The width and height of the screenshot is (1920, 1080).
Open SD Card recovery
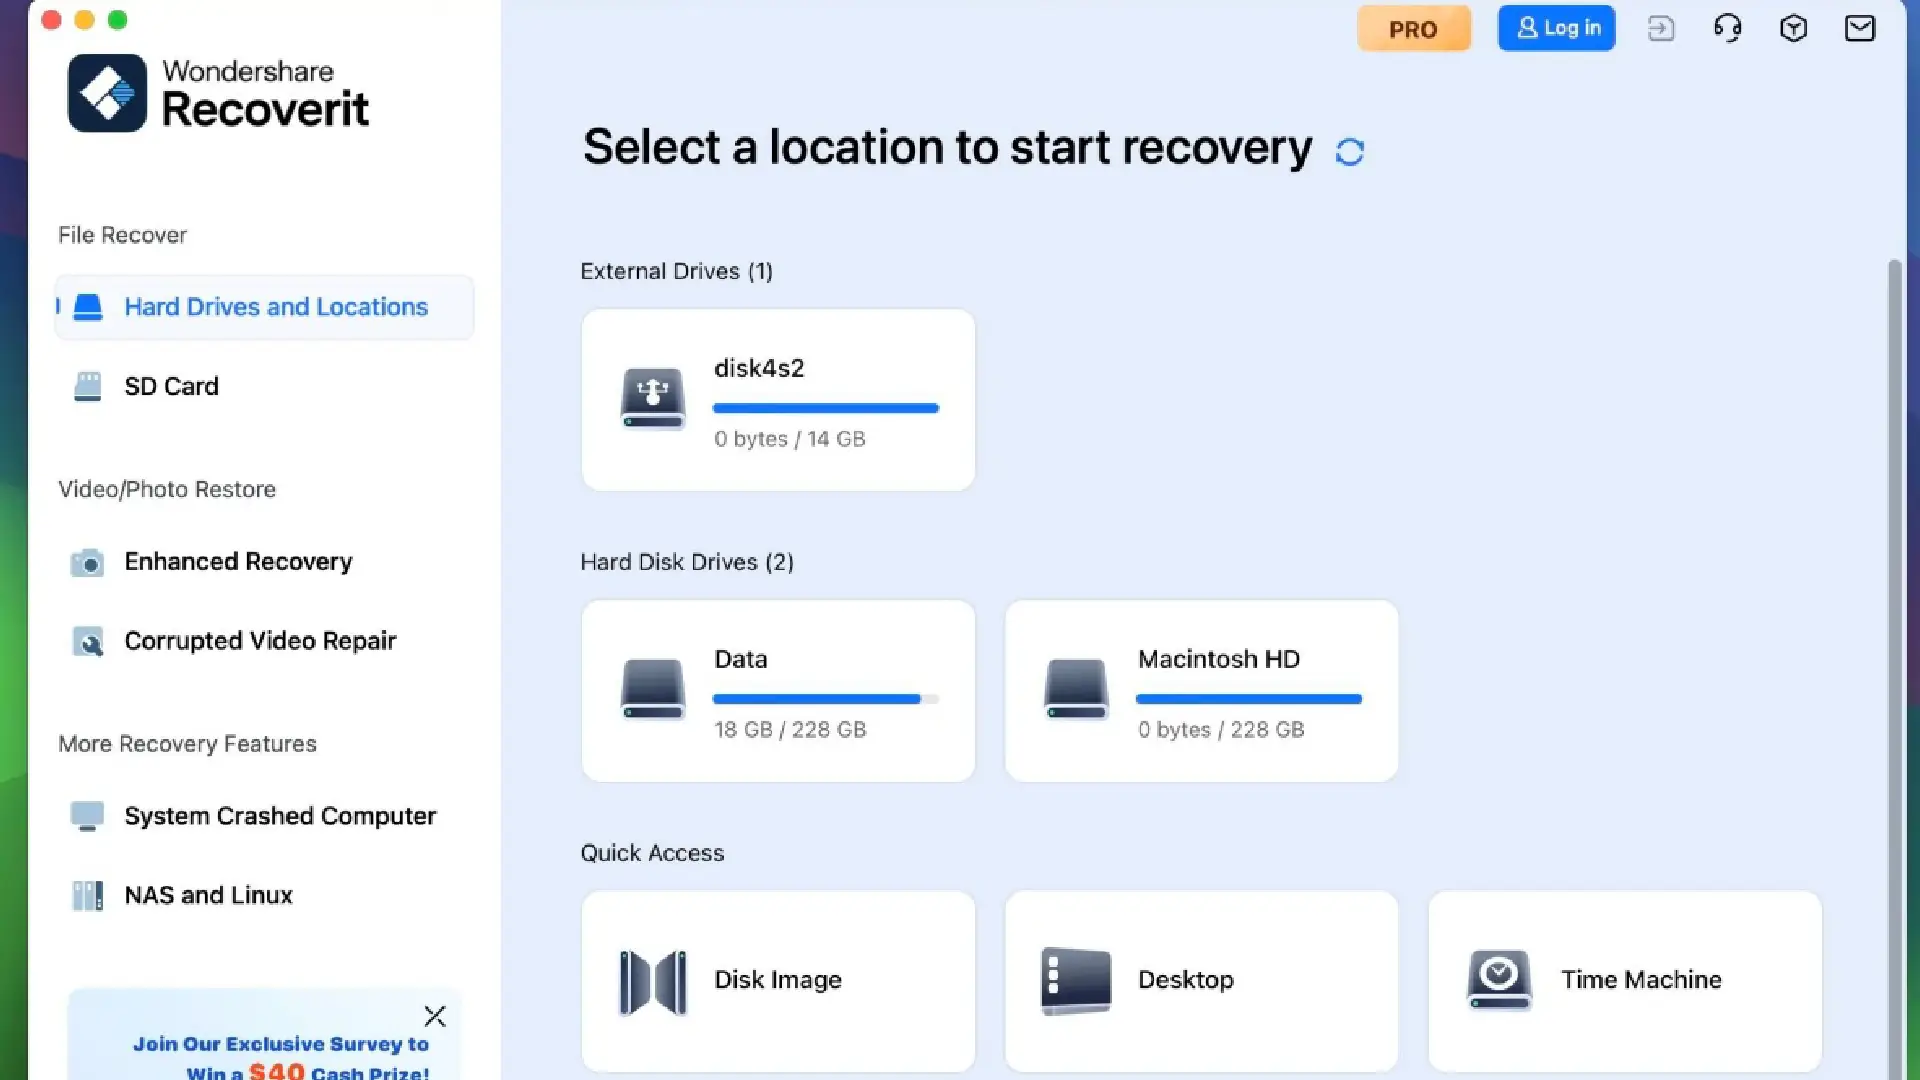point(171,386)
